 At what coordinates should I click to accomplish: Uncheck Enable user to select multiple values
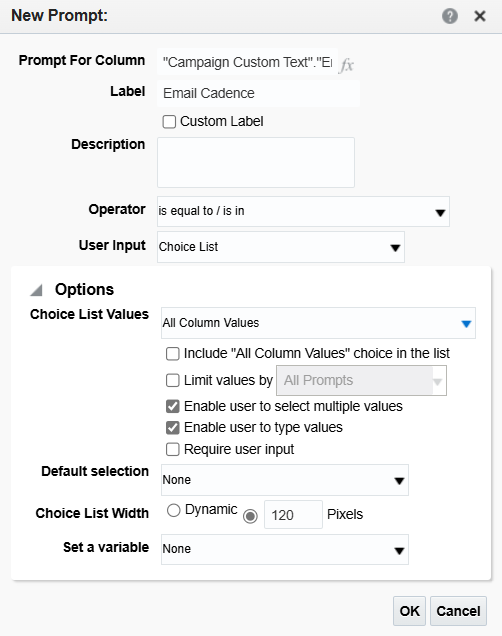click(173, 406)
